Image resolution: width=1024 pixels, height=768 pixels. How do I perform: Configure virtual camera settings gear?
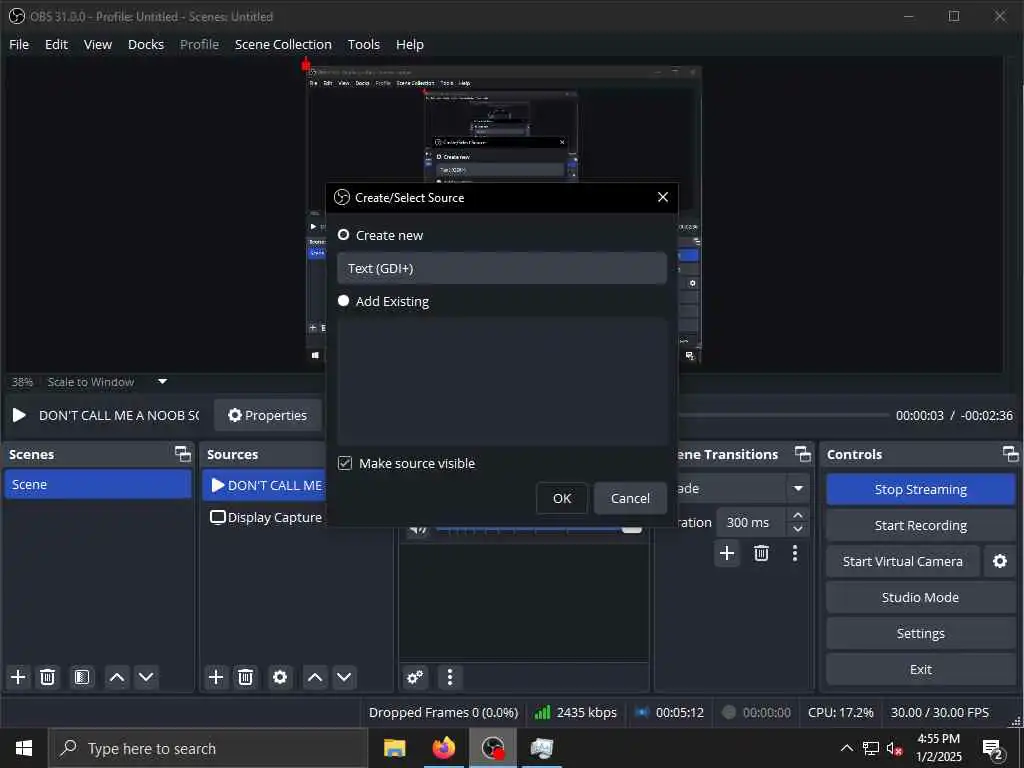click(1000, 561)
